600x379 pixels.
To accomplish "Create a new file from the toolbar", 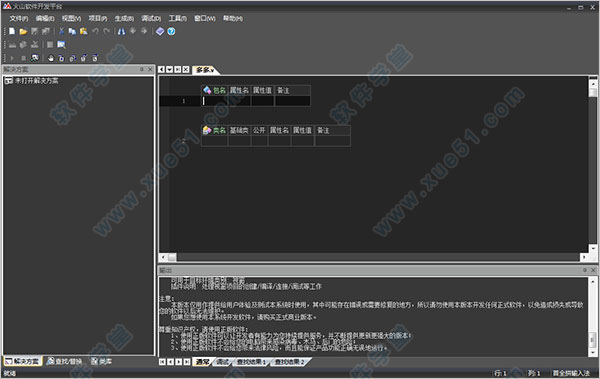I will 12,31.
